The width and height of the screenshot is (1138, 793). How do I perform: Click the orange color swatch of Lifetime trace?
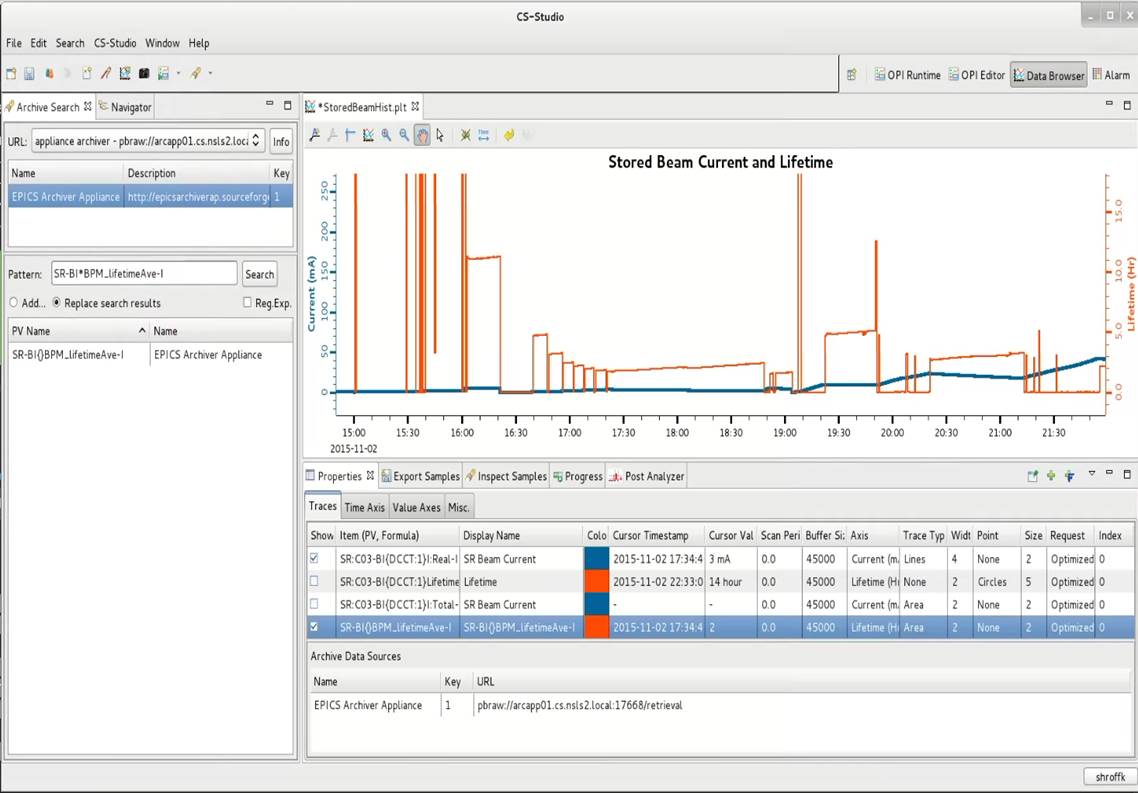pyautogui.click(x=596, y=582)
